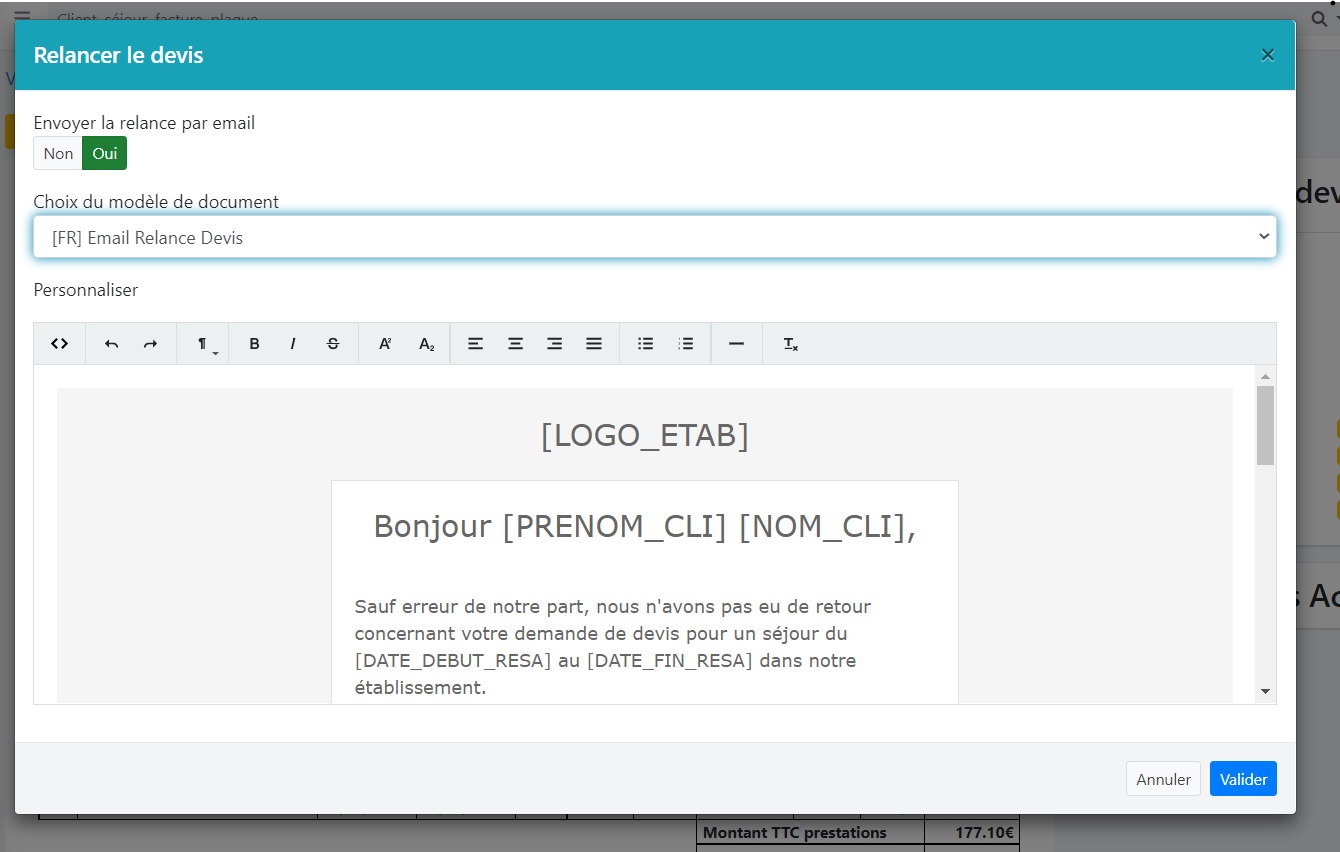Align text to the left
Viewport: 1340px width, 852px height.
point(476,344)
